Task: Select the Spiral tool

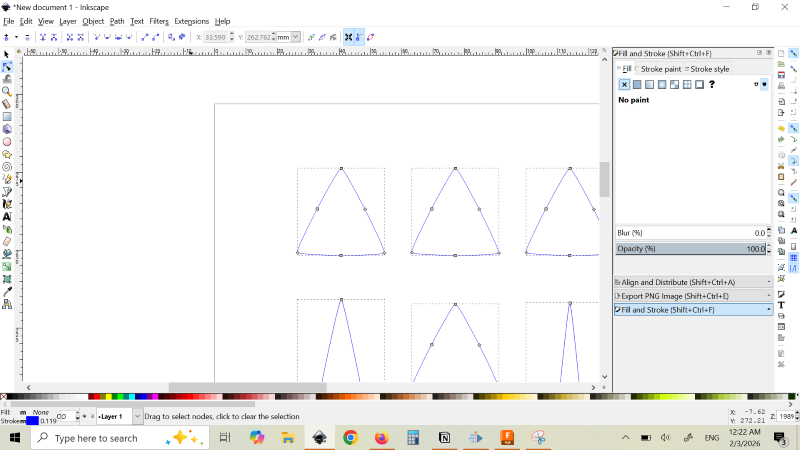Action: pyautogui.click(x=7, y=167)
